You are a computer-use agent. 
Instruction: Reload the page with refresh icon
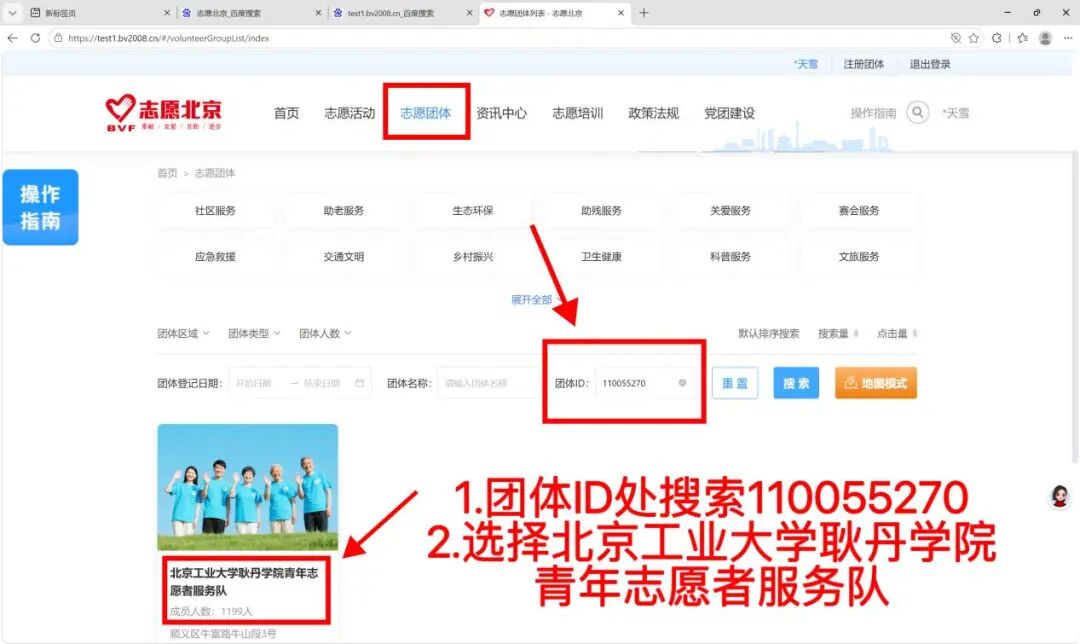[x=35, y=38]
